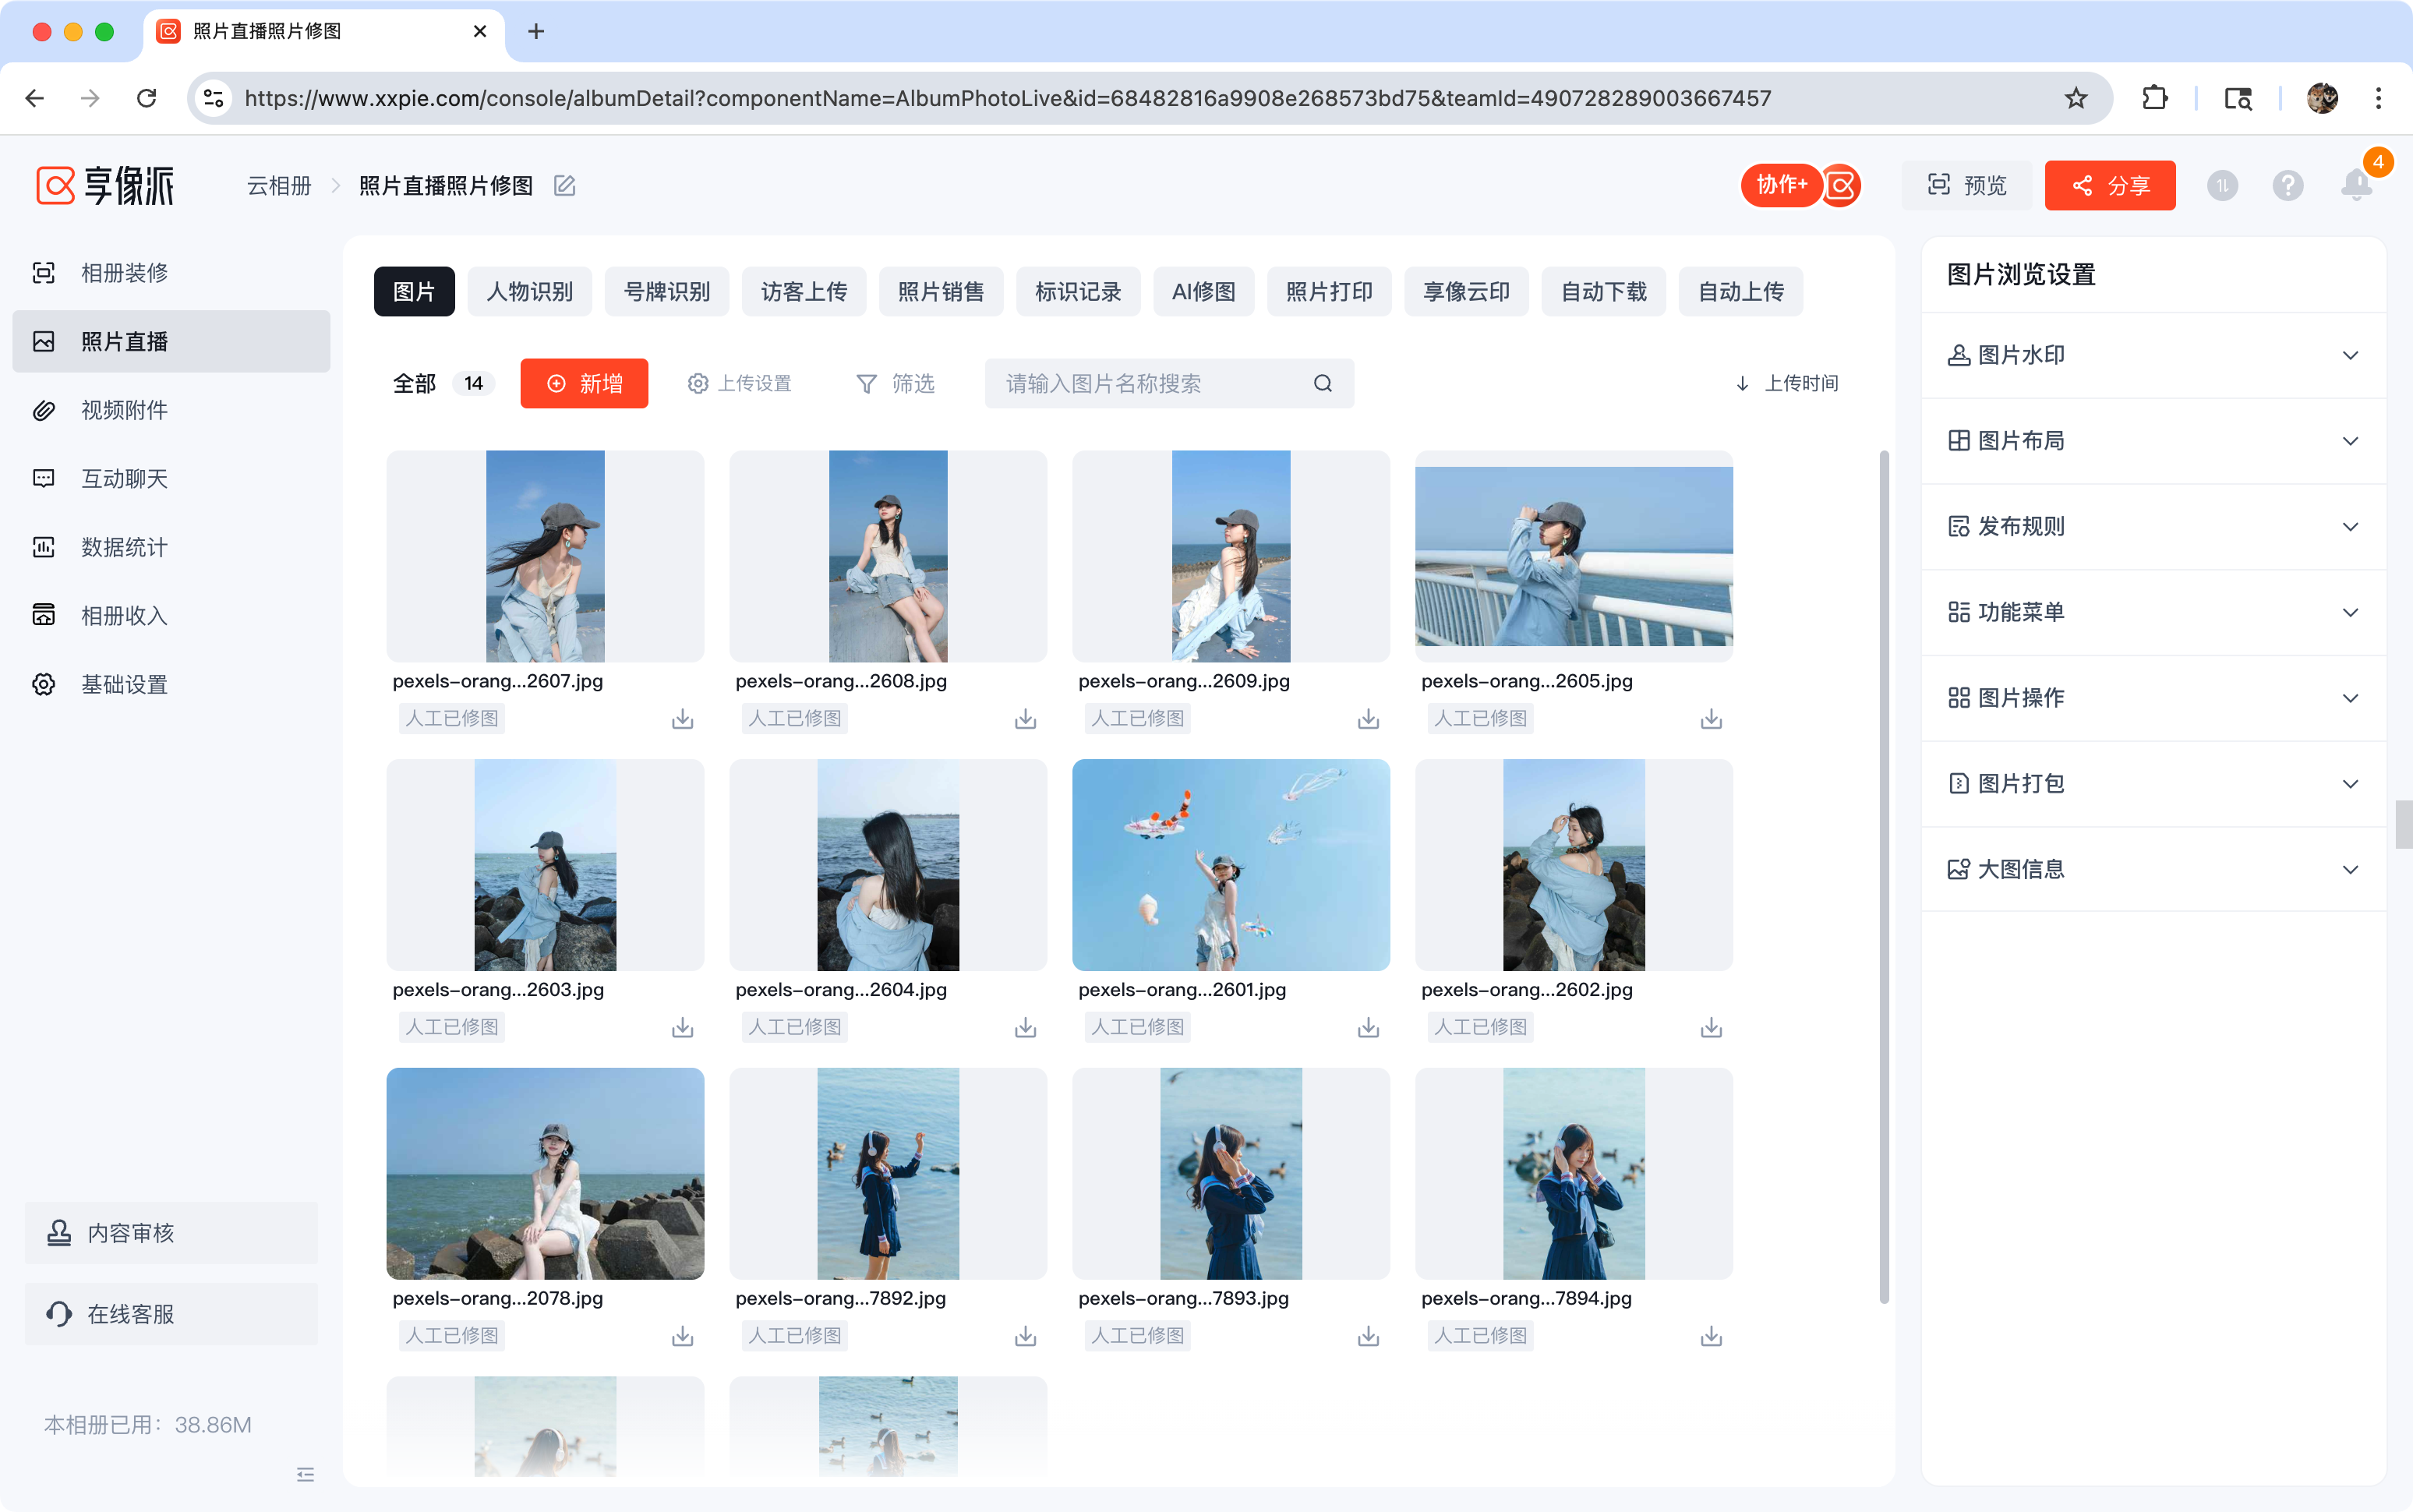The height and width of the screenshot is (1512, 2413).
Task: Expand the 功能菜单 section
Action: click(2153, 612)
